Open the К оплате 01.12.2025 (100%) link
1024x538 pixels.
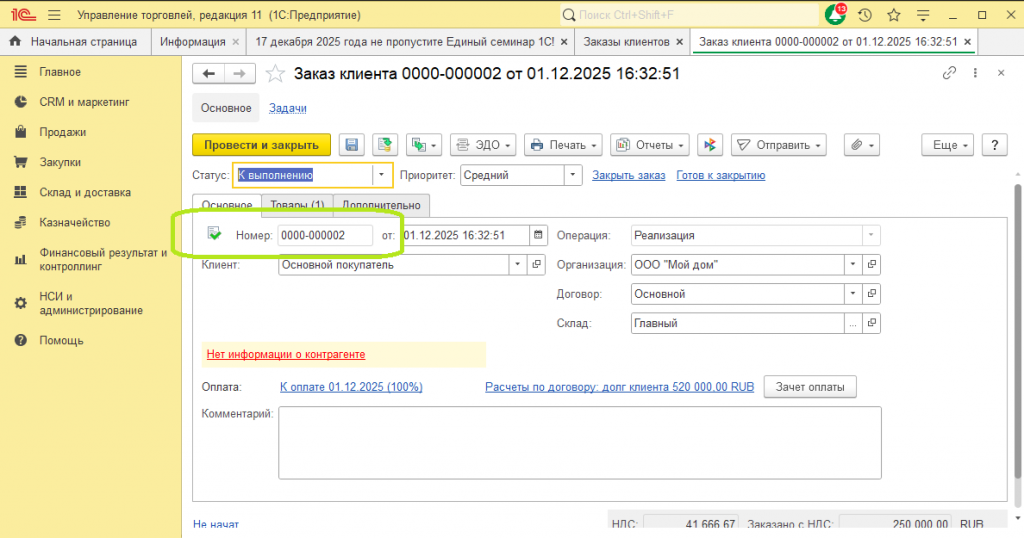[x=351, y=387]
